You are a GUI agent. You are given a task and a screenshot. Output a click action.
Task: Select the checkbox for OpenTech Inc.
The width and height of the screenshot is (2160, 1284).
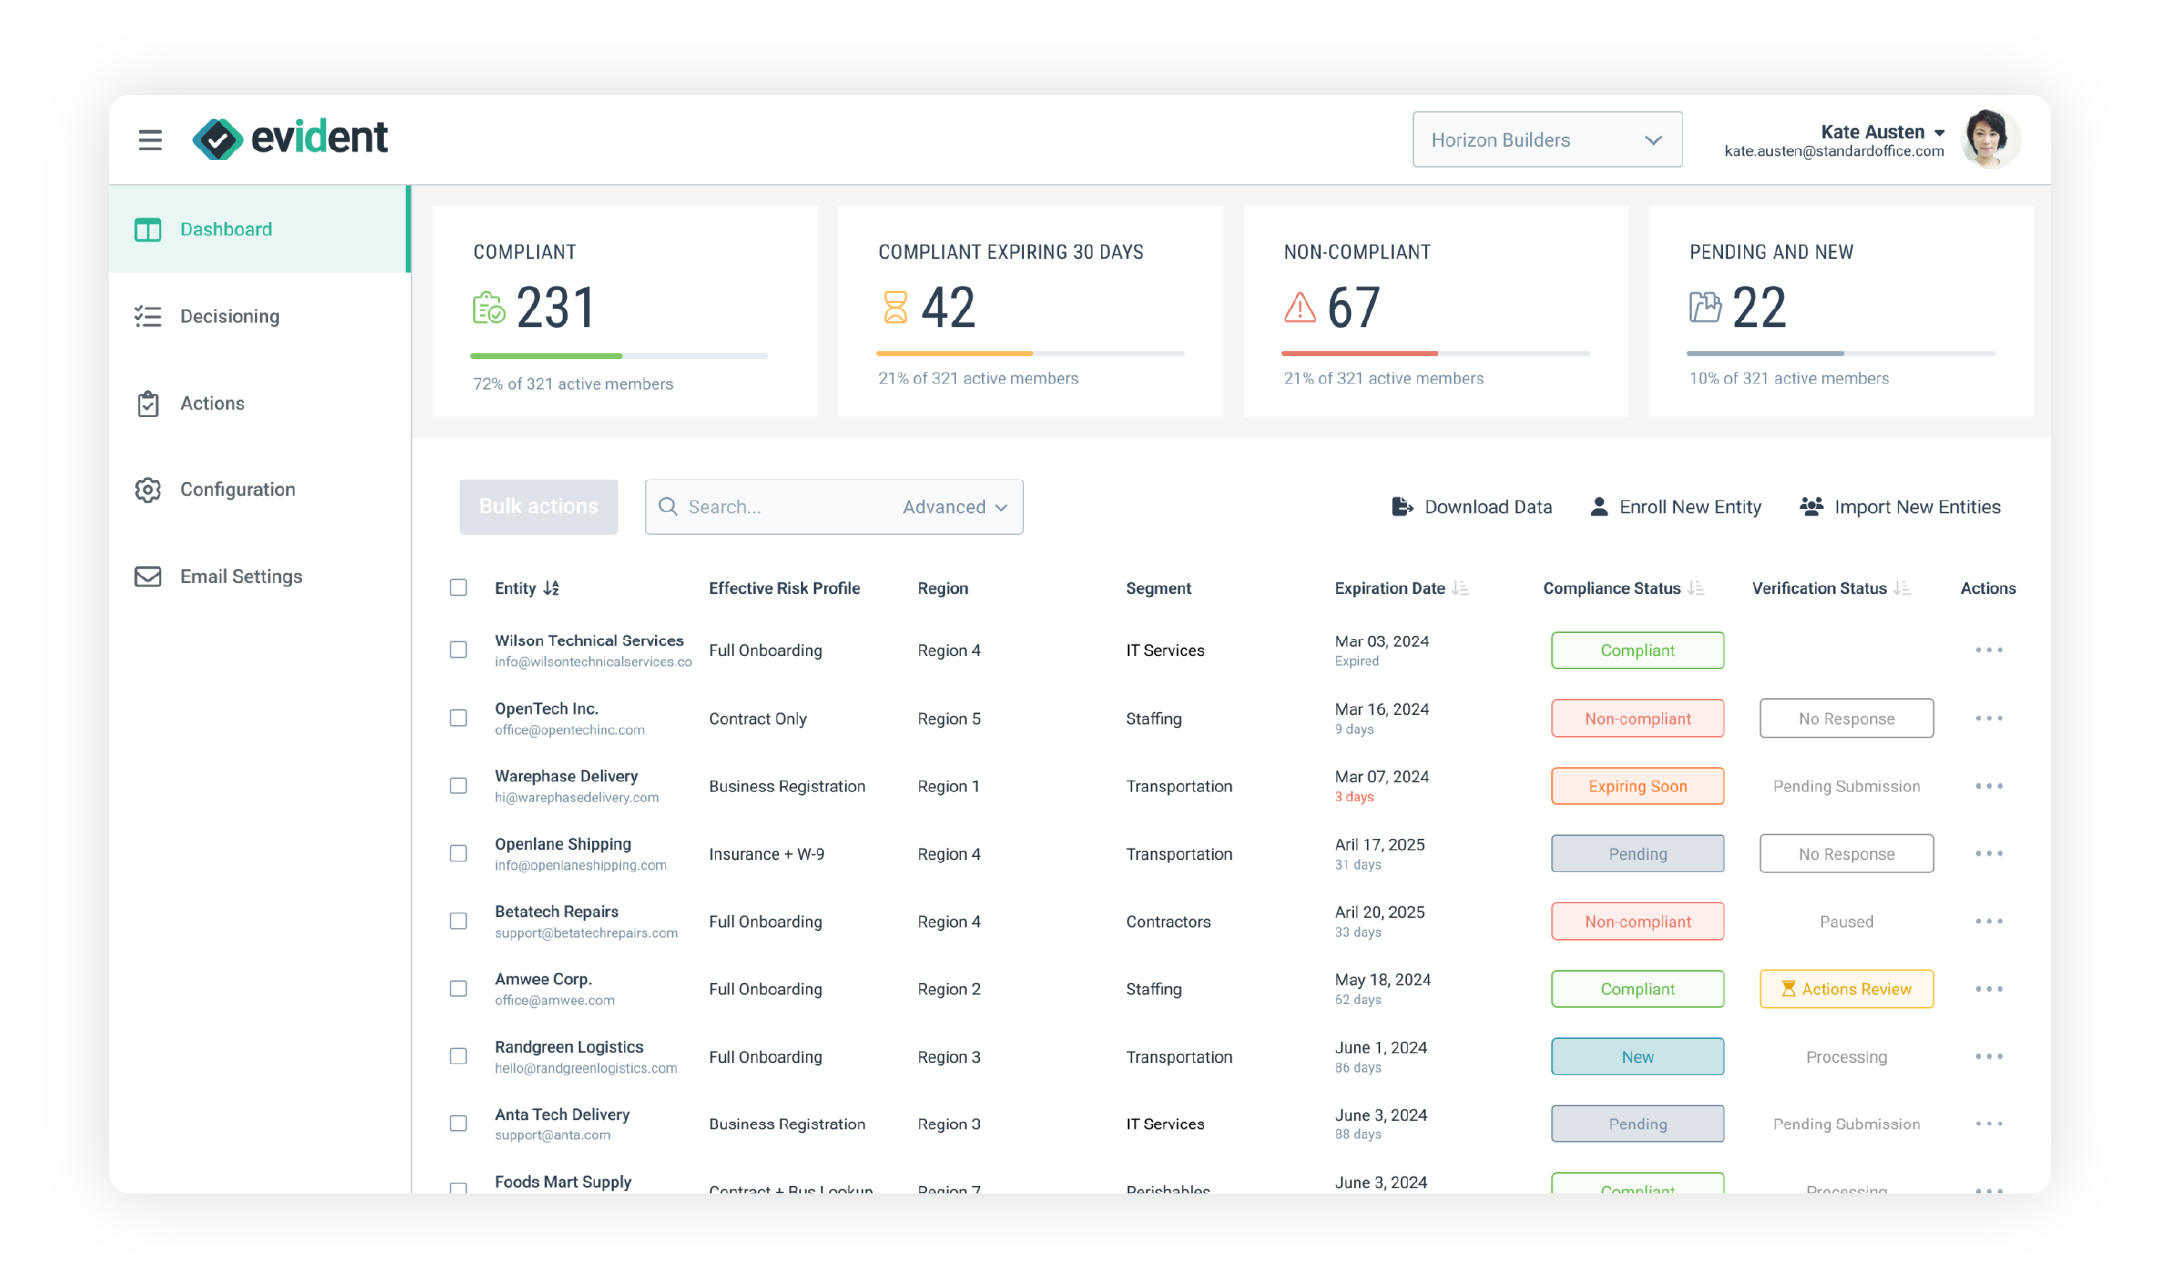pyautogui.click(x=458, y=718)
